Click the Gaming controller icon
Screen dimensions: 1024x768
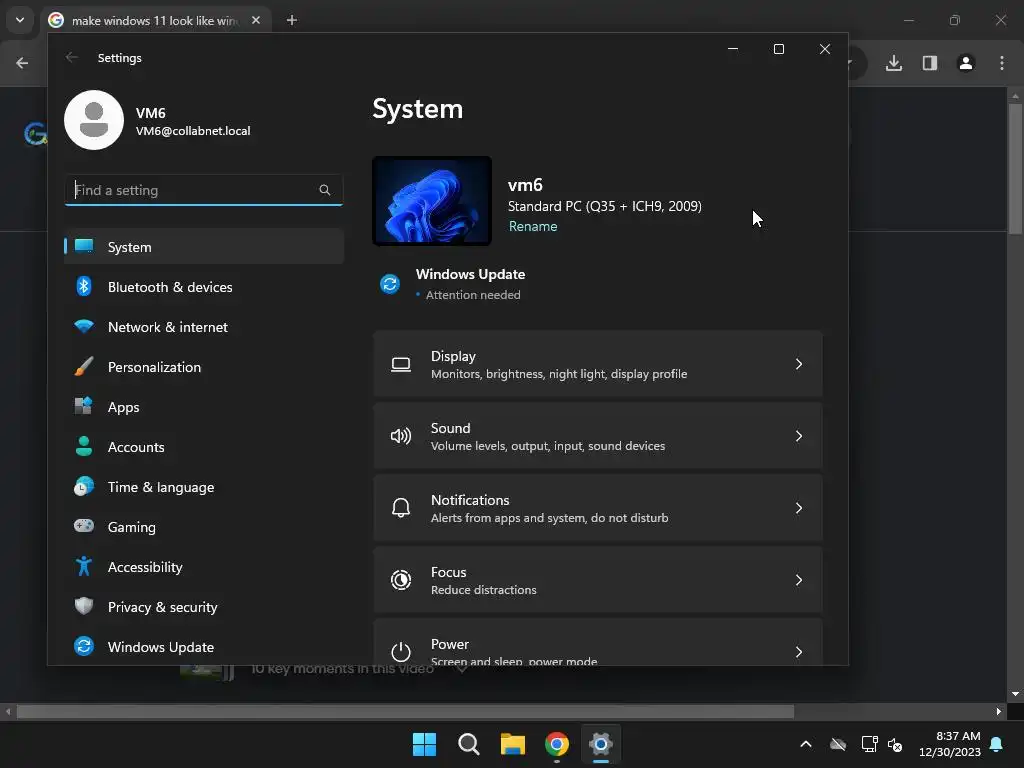coord(84,526)
